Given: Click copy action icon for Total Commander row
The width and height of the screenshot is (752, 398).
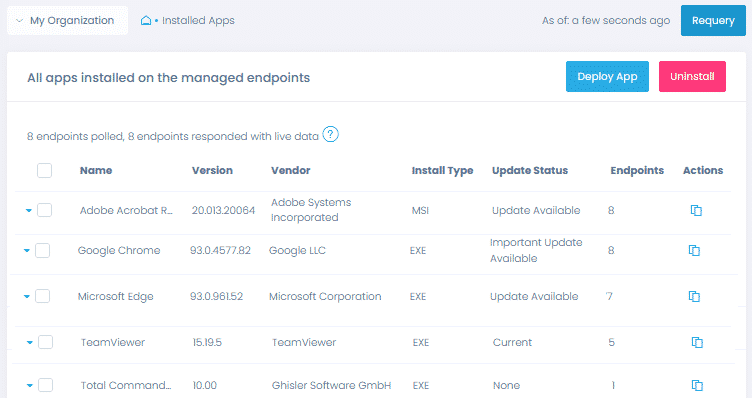Looking at the screenshot, I should 697,385.
